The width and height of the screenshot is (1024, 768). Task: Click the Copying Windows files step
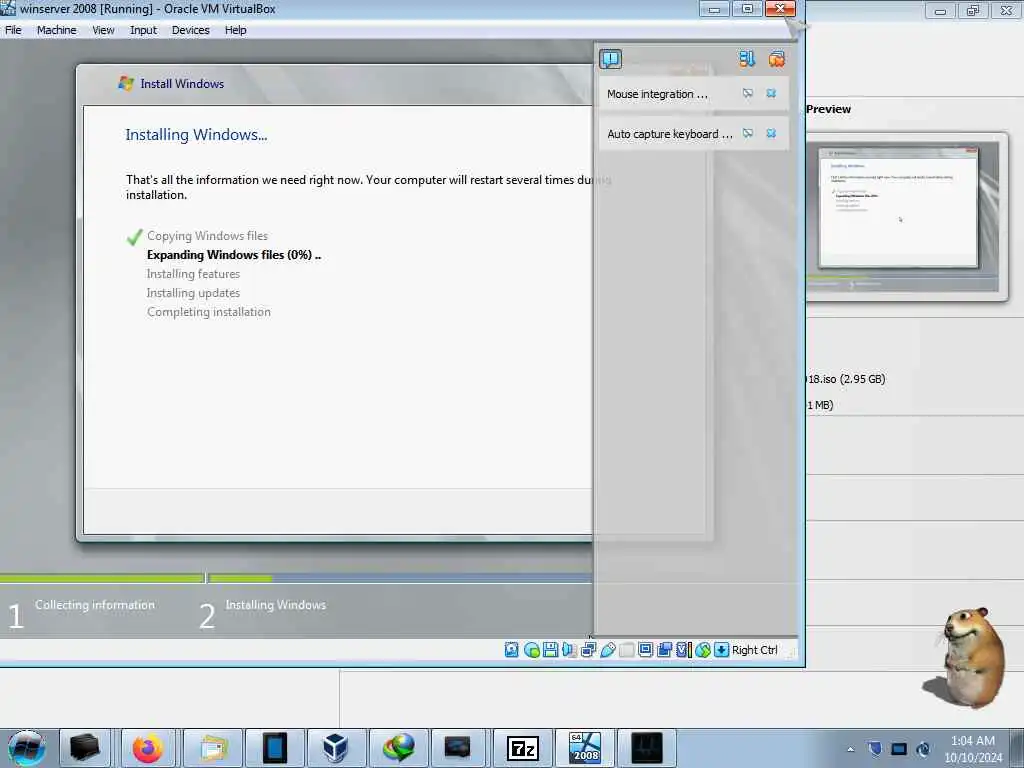point(207,236)
